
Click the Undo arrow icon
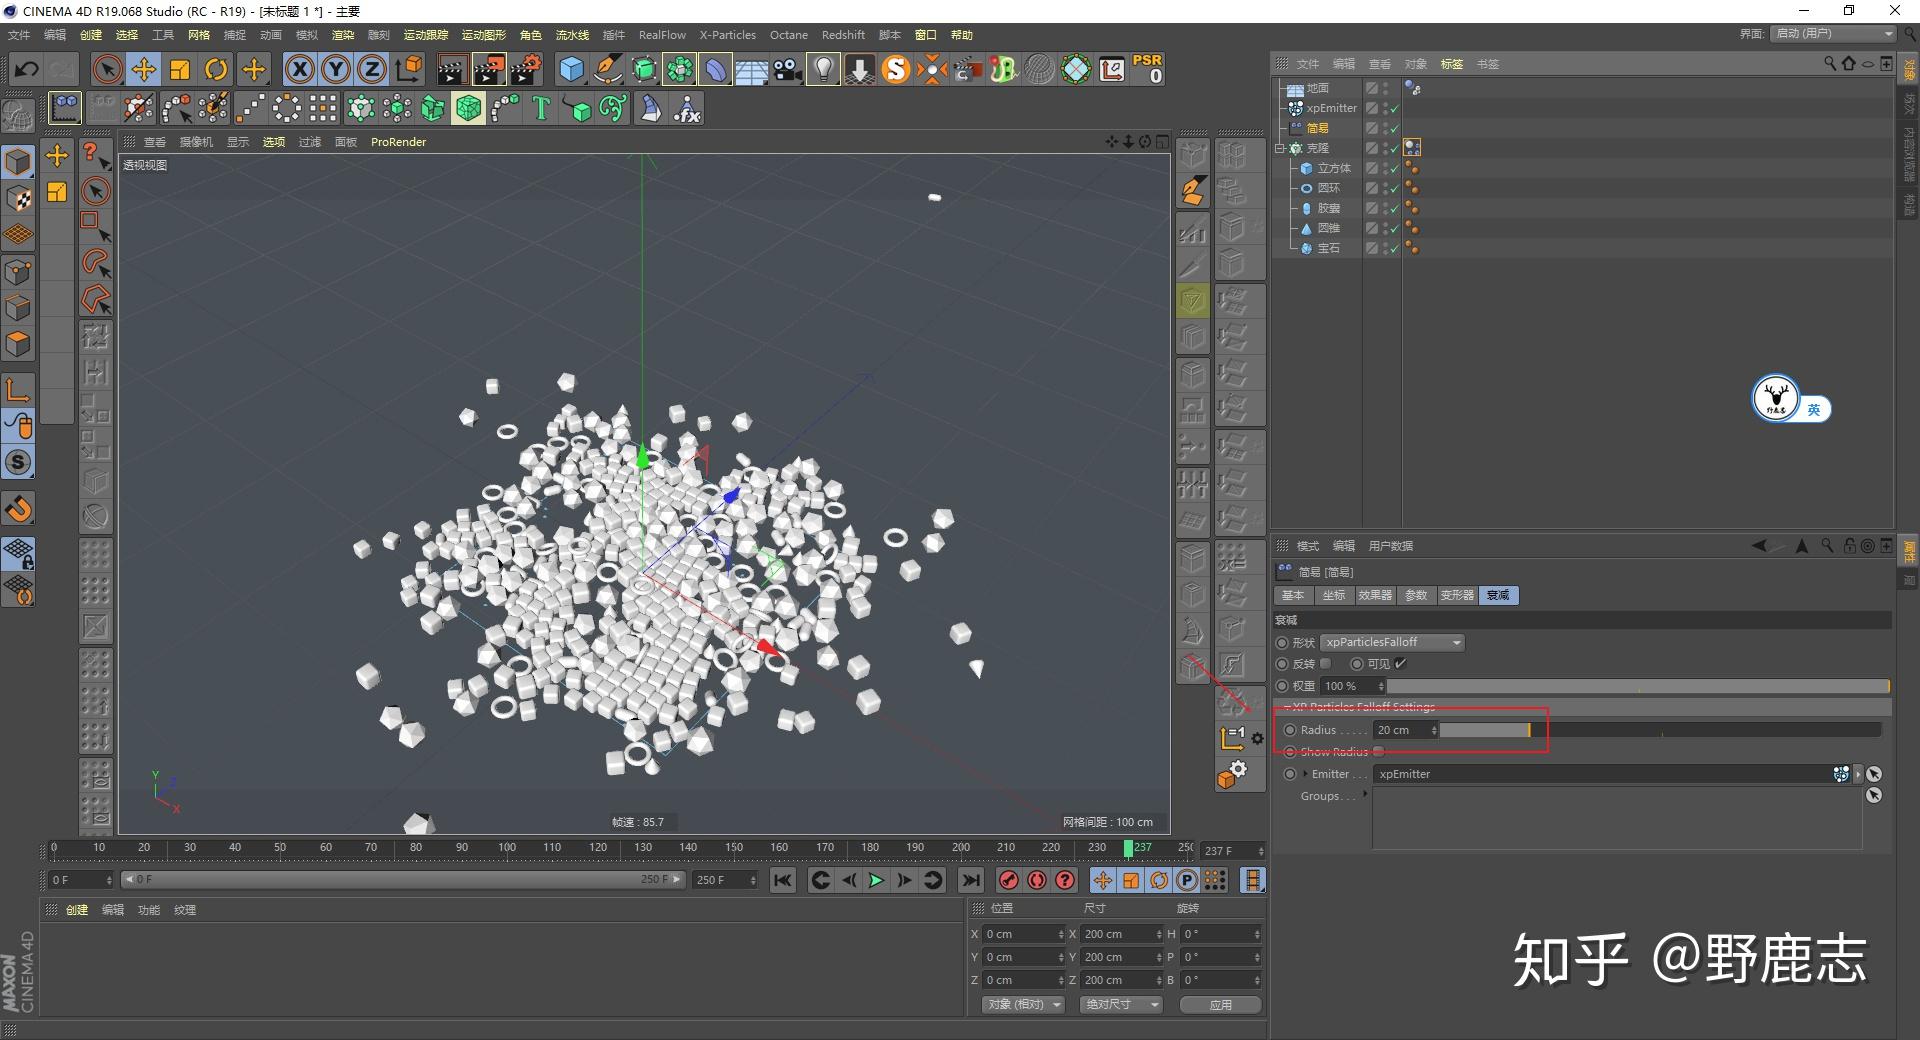coord(27,69)
